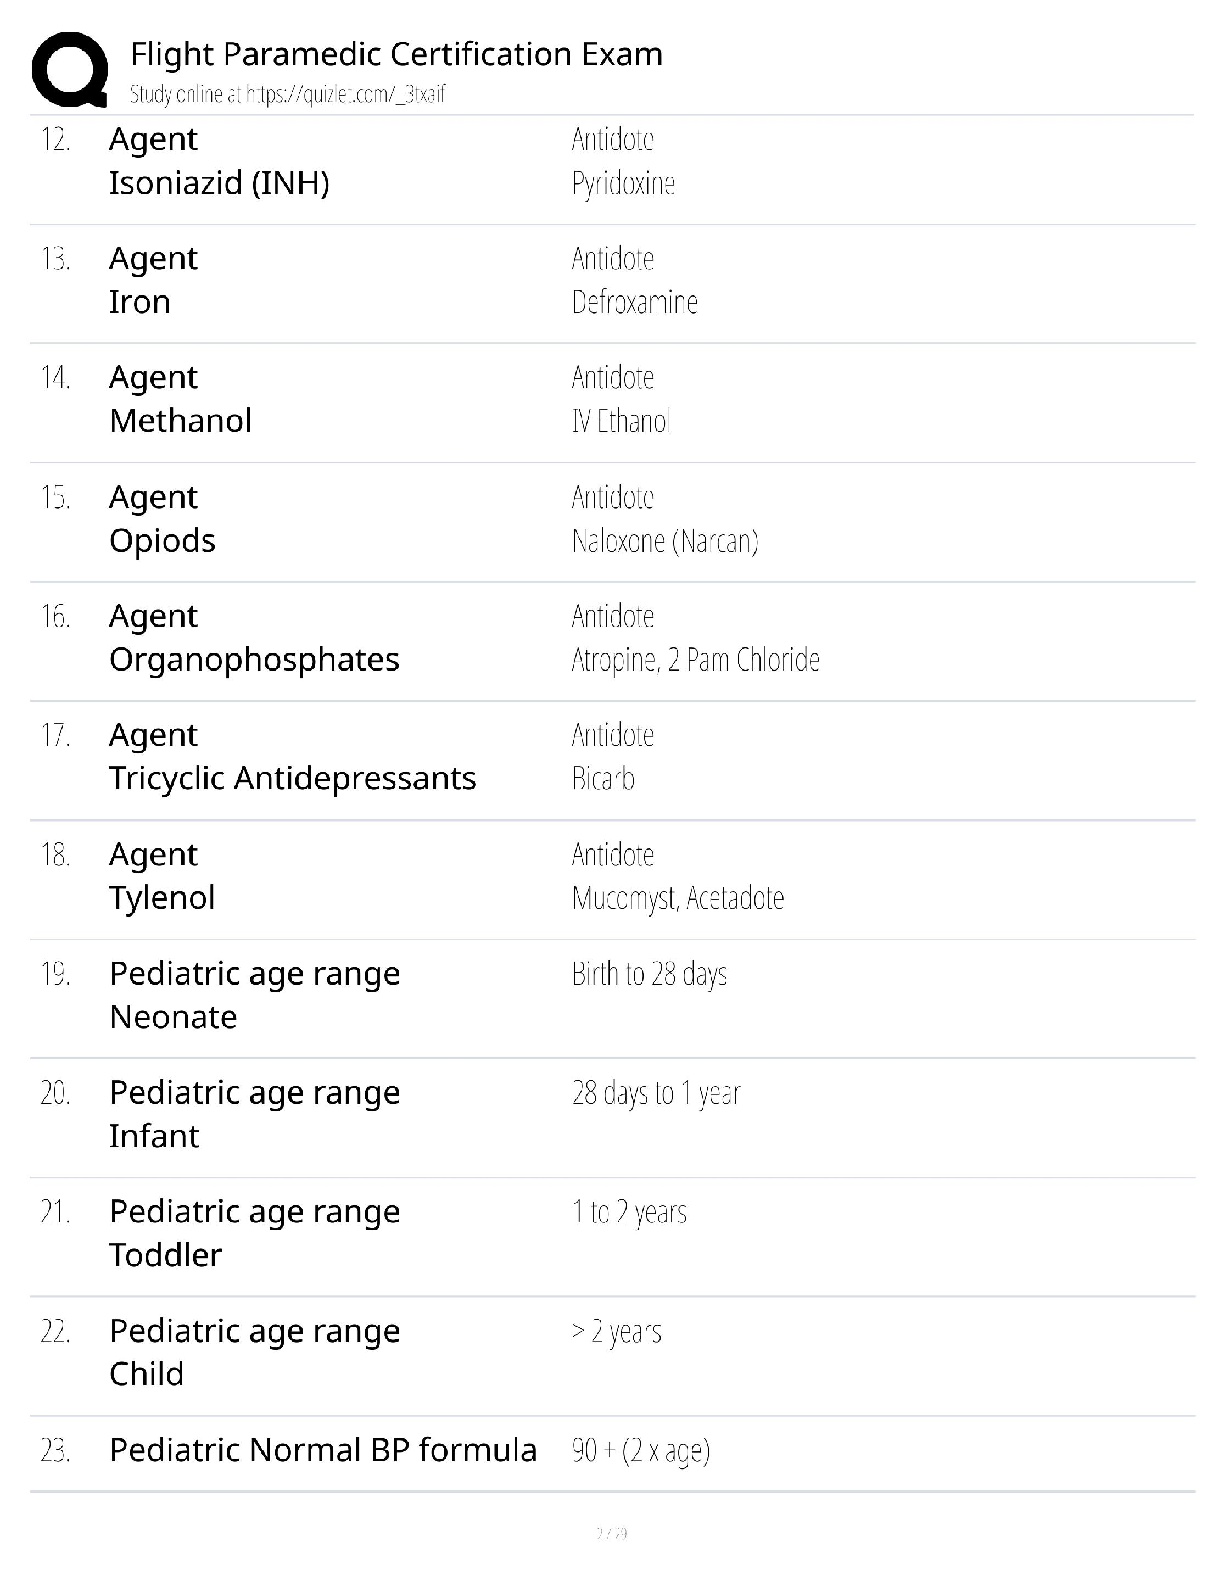Screen dimensions: 1224x1584
Task: Click the Naloxone (Narcan) definition
Action: (x=665, y=541)
